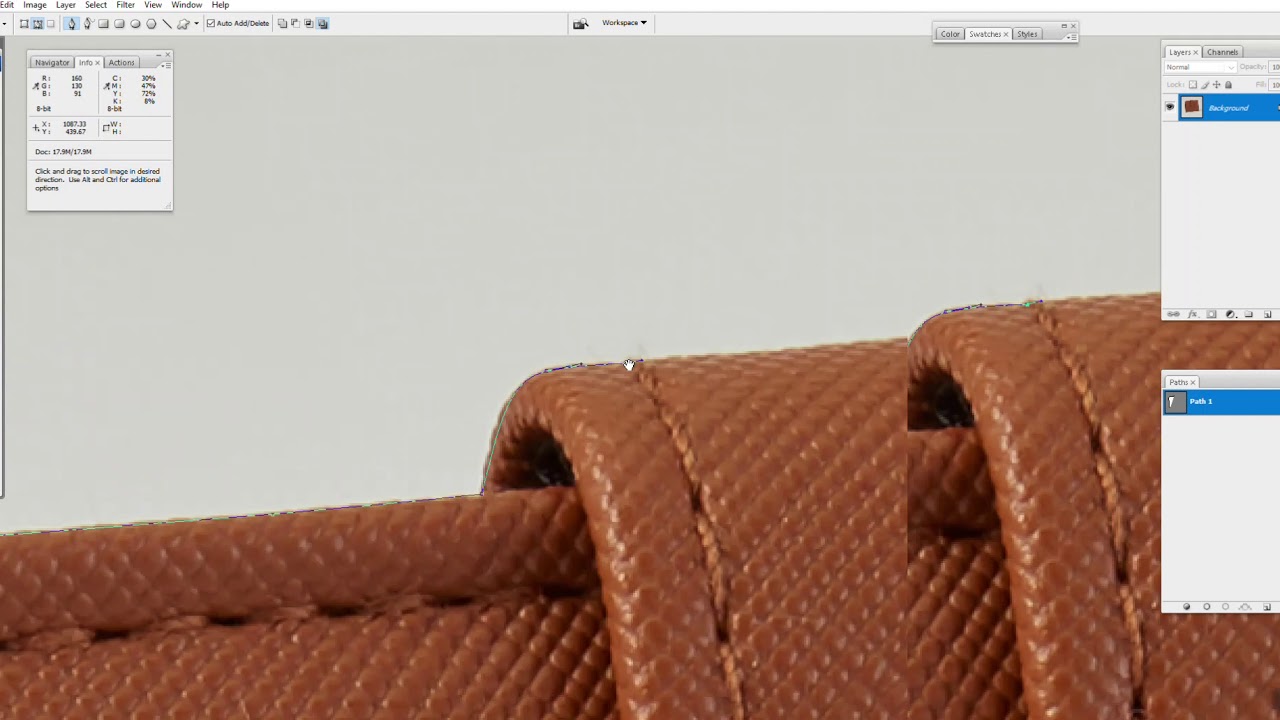Make work path from selection icon

1245,606
